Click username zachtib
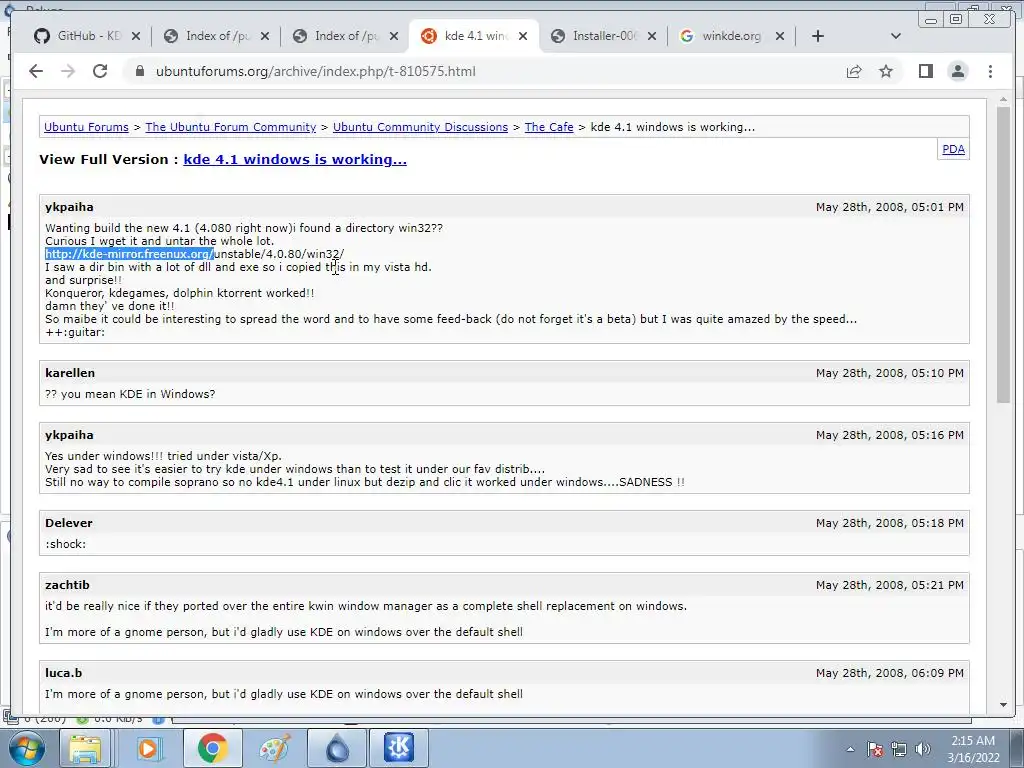The image size is (1024, 768). pyautogui.click(x=67, y=585)
